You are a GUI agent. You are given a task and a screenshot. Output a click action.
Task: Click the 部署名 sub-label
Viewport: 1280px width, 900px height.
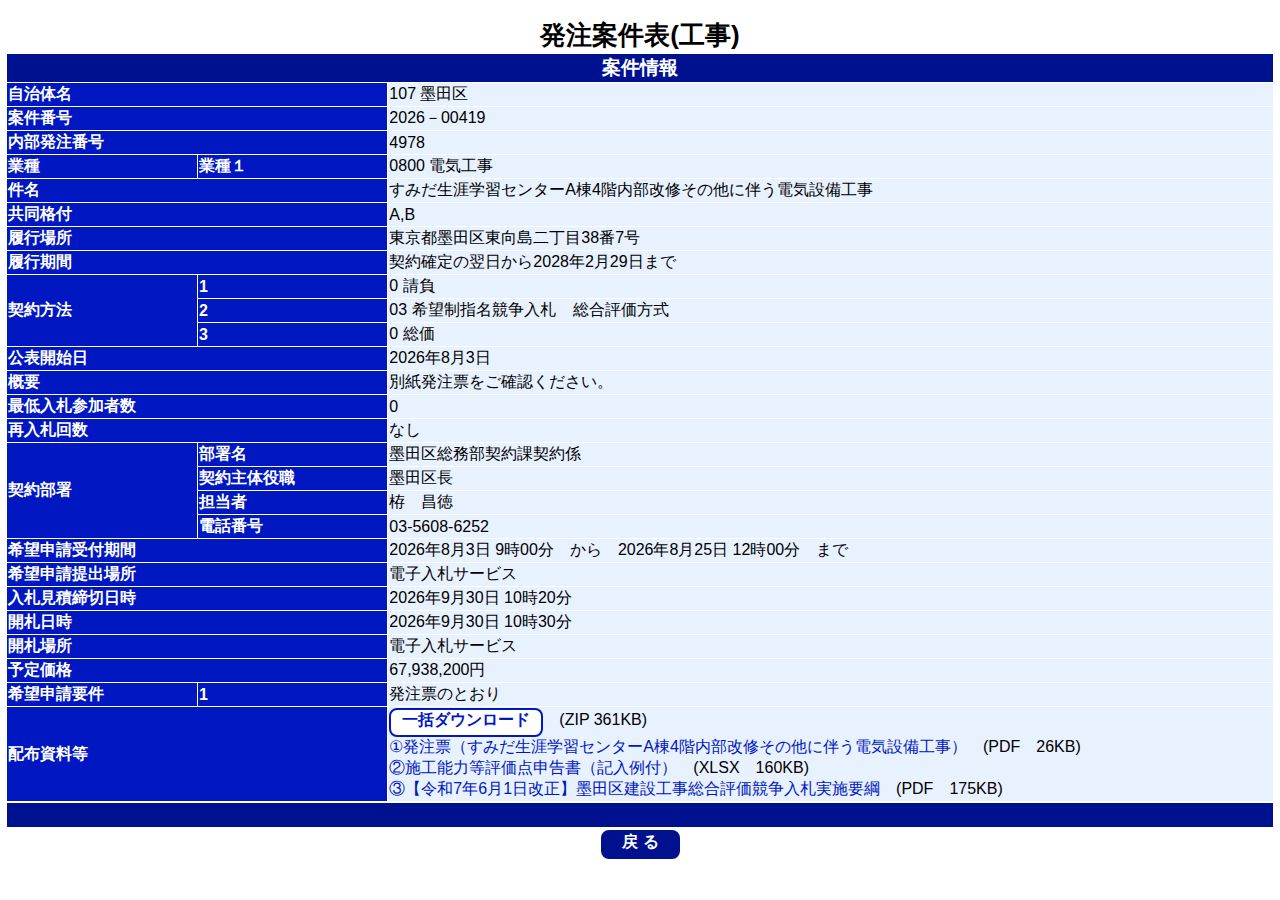pos(292,454)
